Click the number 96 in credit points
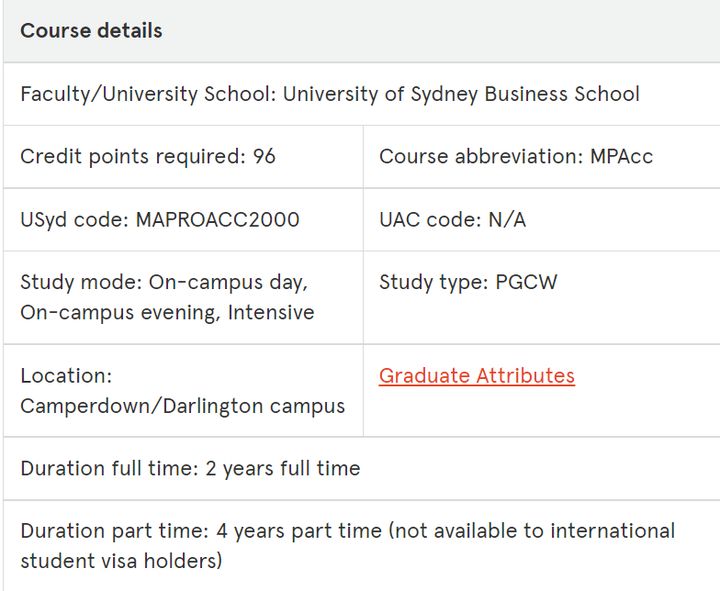Image resolution: width=720 pixels, height=591 pixels. pyautogui.click(x=264, y=157)
